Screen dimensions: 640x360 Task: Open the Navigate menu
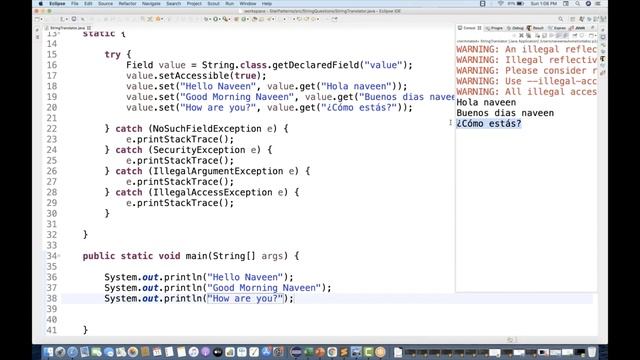[151, 4]
